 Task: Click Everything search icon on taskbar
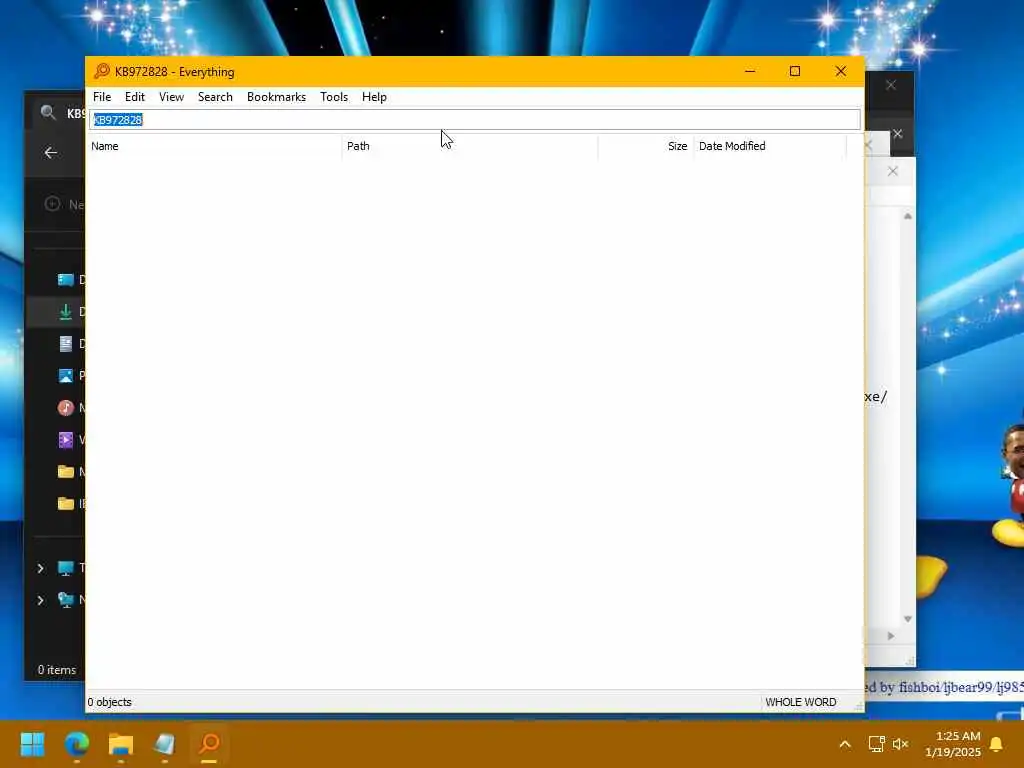(209, 744)
